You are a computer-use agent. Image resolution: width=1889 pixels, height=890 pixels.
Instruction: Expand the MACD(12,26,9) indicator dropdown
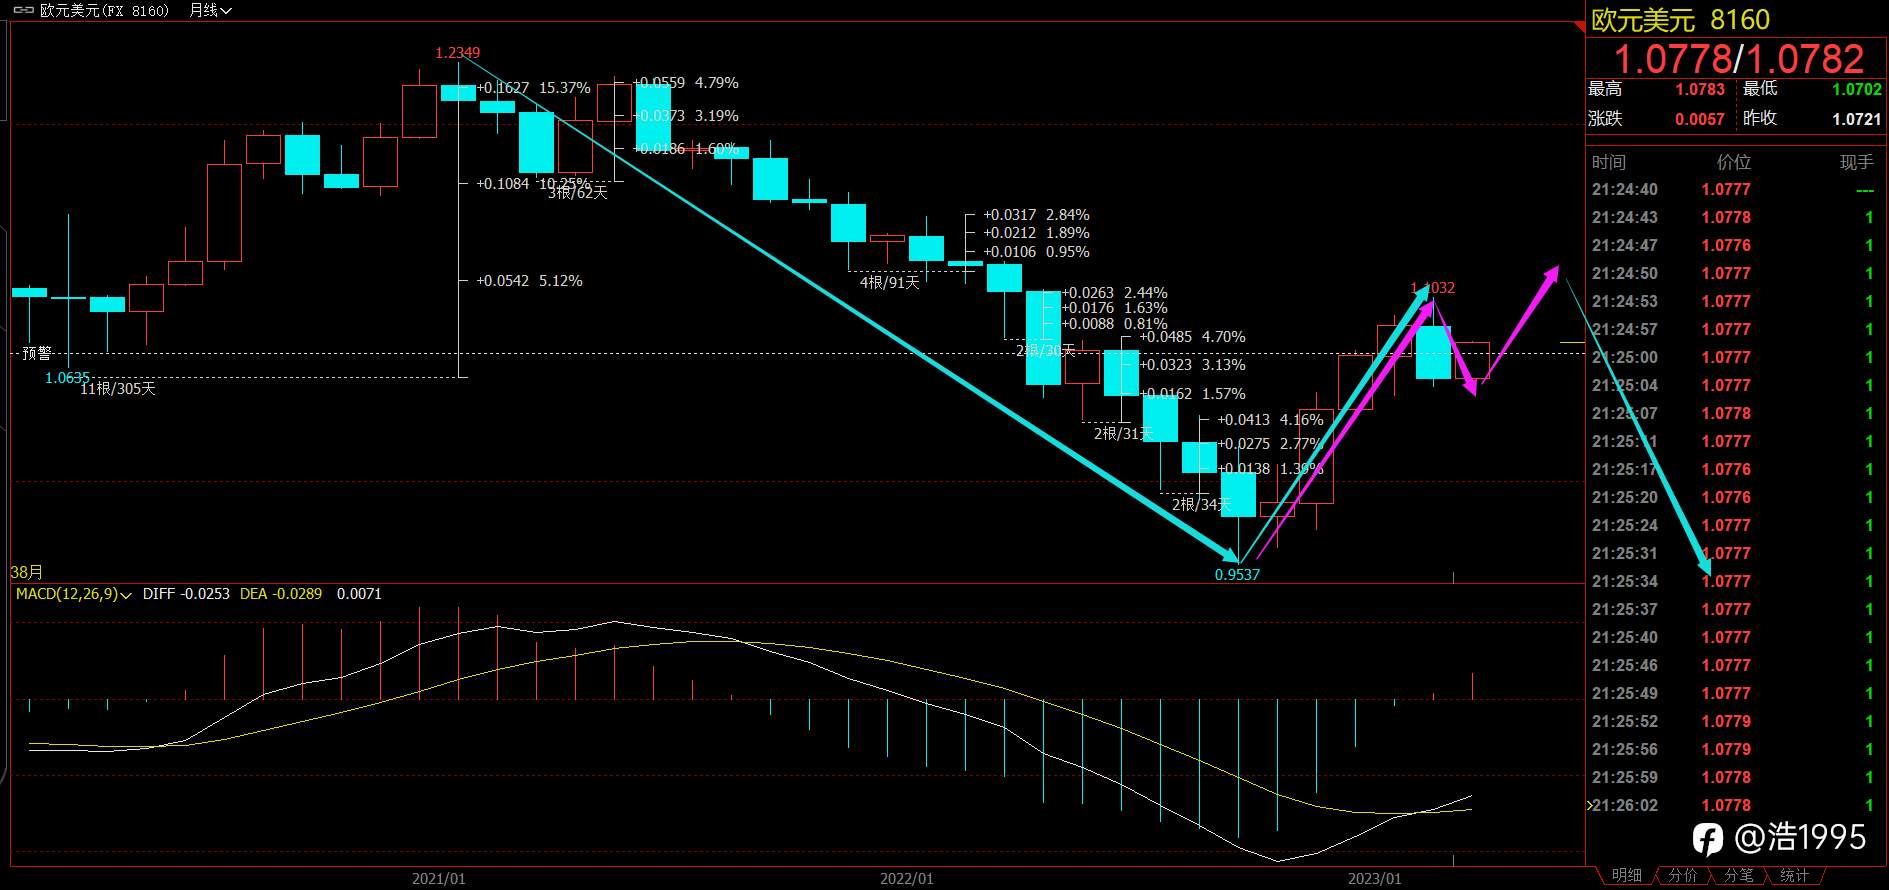coord(74,594)
